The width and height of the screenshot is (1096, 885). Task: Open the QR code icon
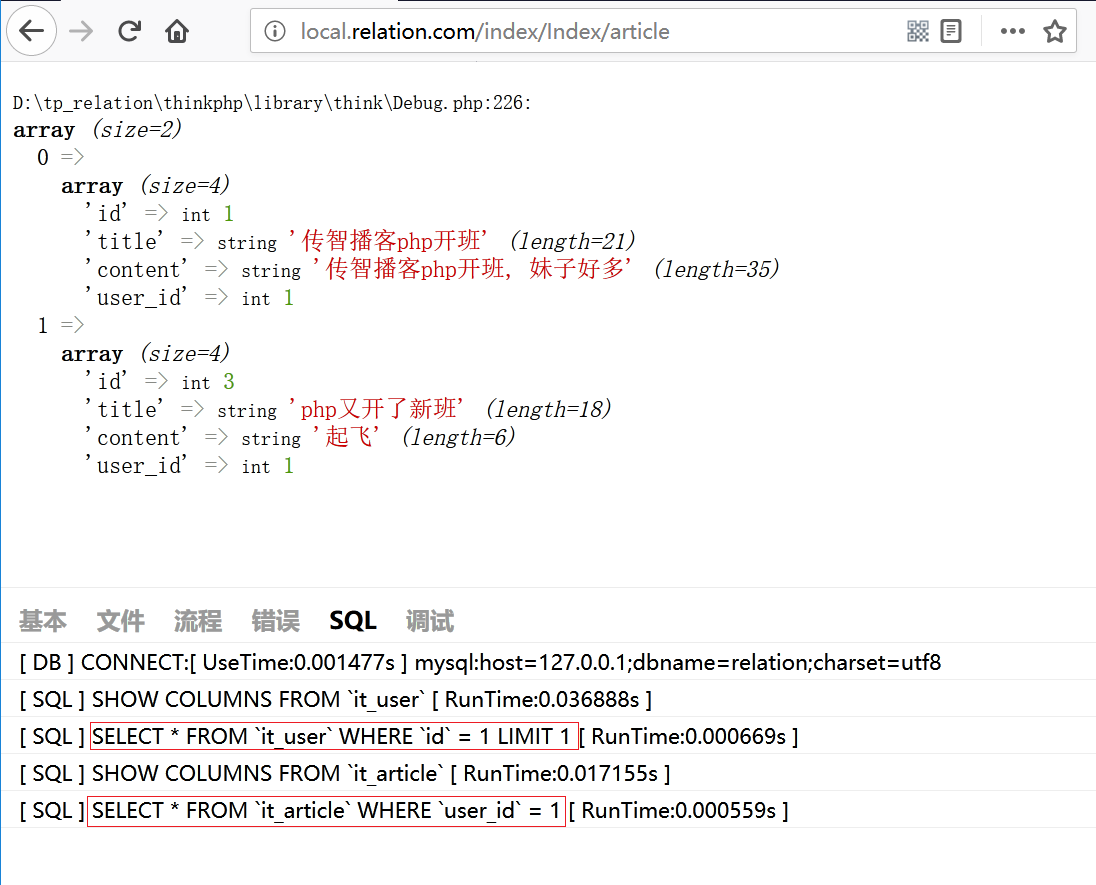click(918, 31)
